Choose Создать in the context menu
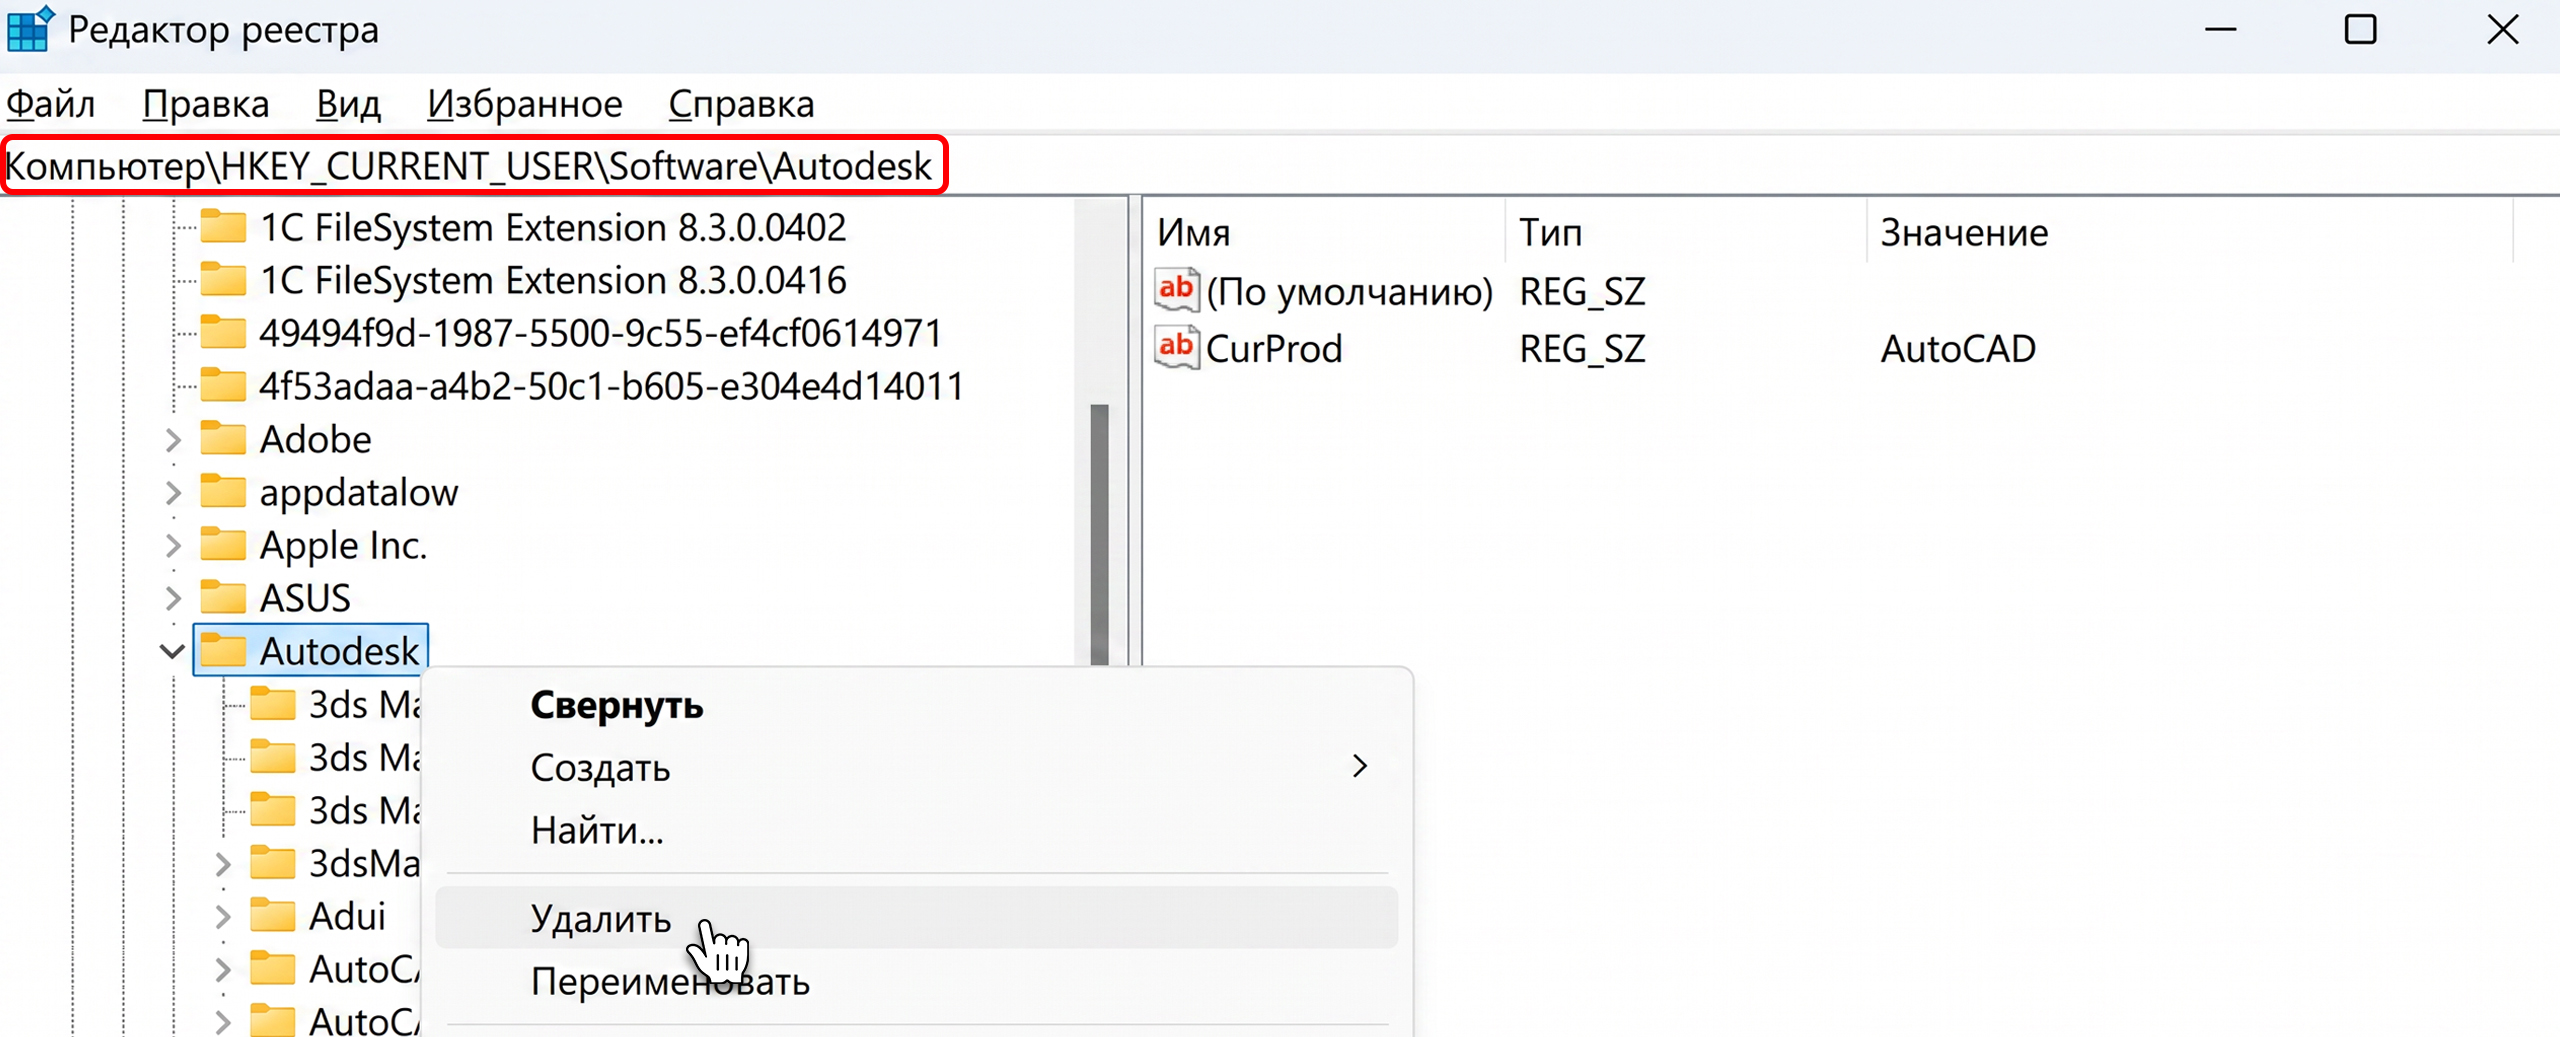The height and width of the screenshot is (1037, 2560). [916, 768]
